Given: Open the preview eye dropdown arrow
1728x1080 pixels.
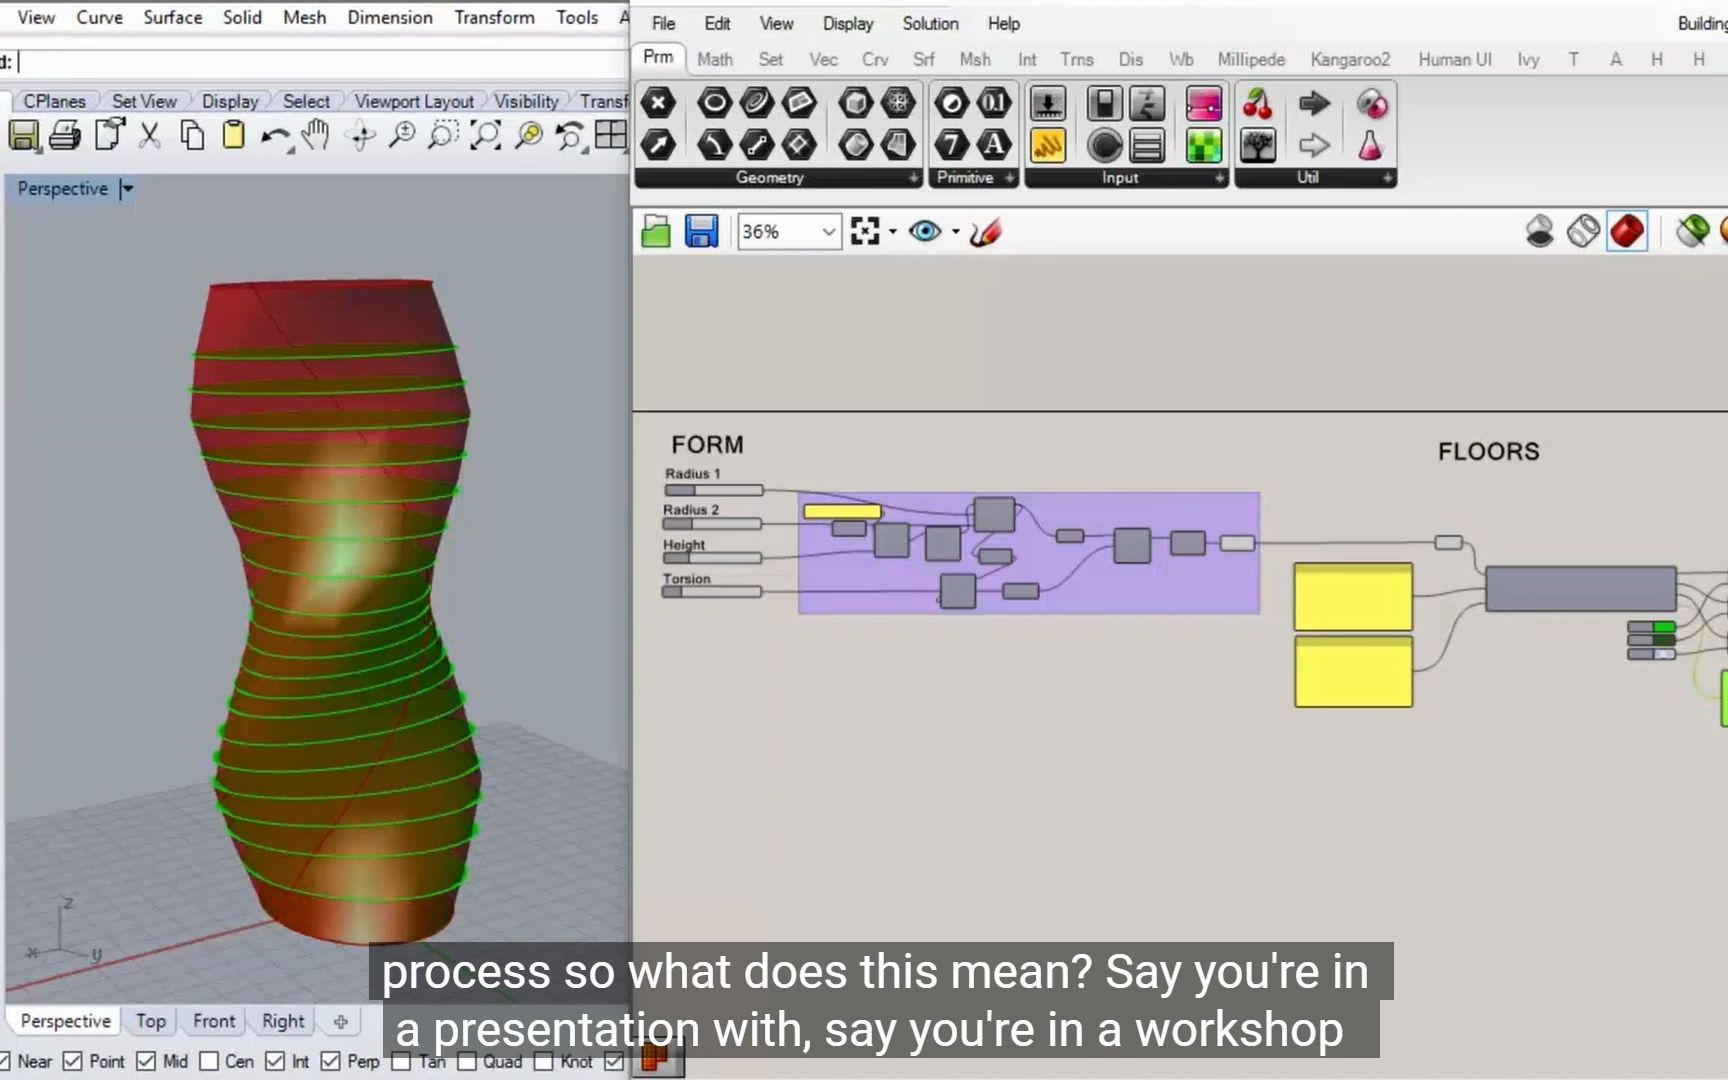Looking at the screenshot, I should coord(955,231).
